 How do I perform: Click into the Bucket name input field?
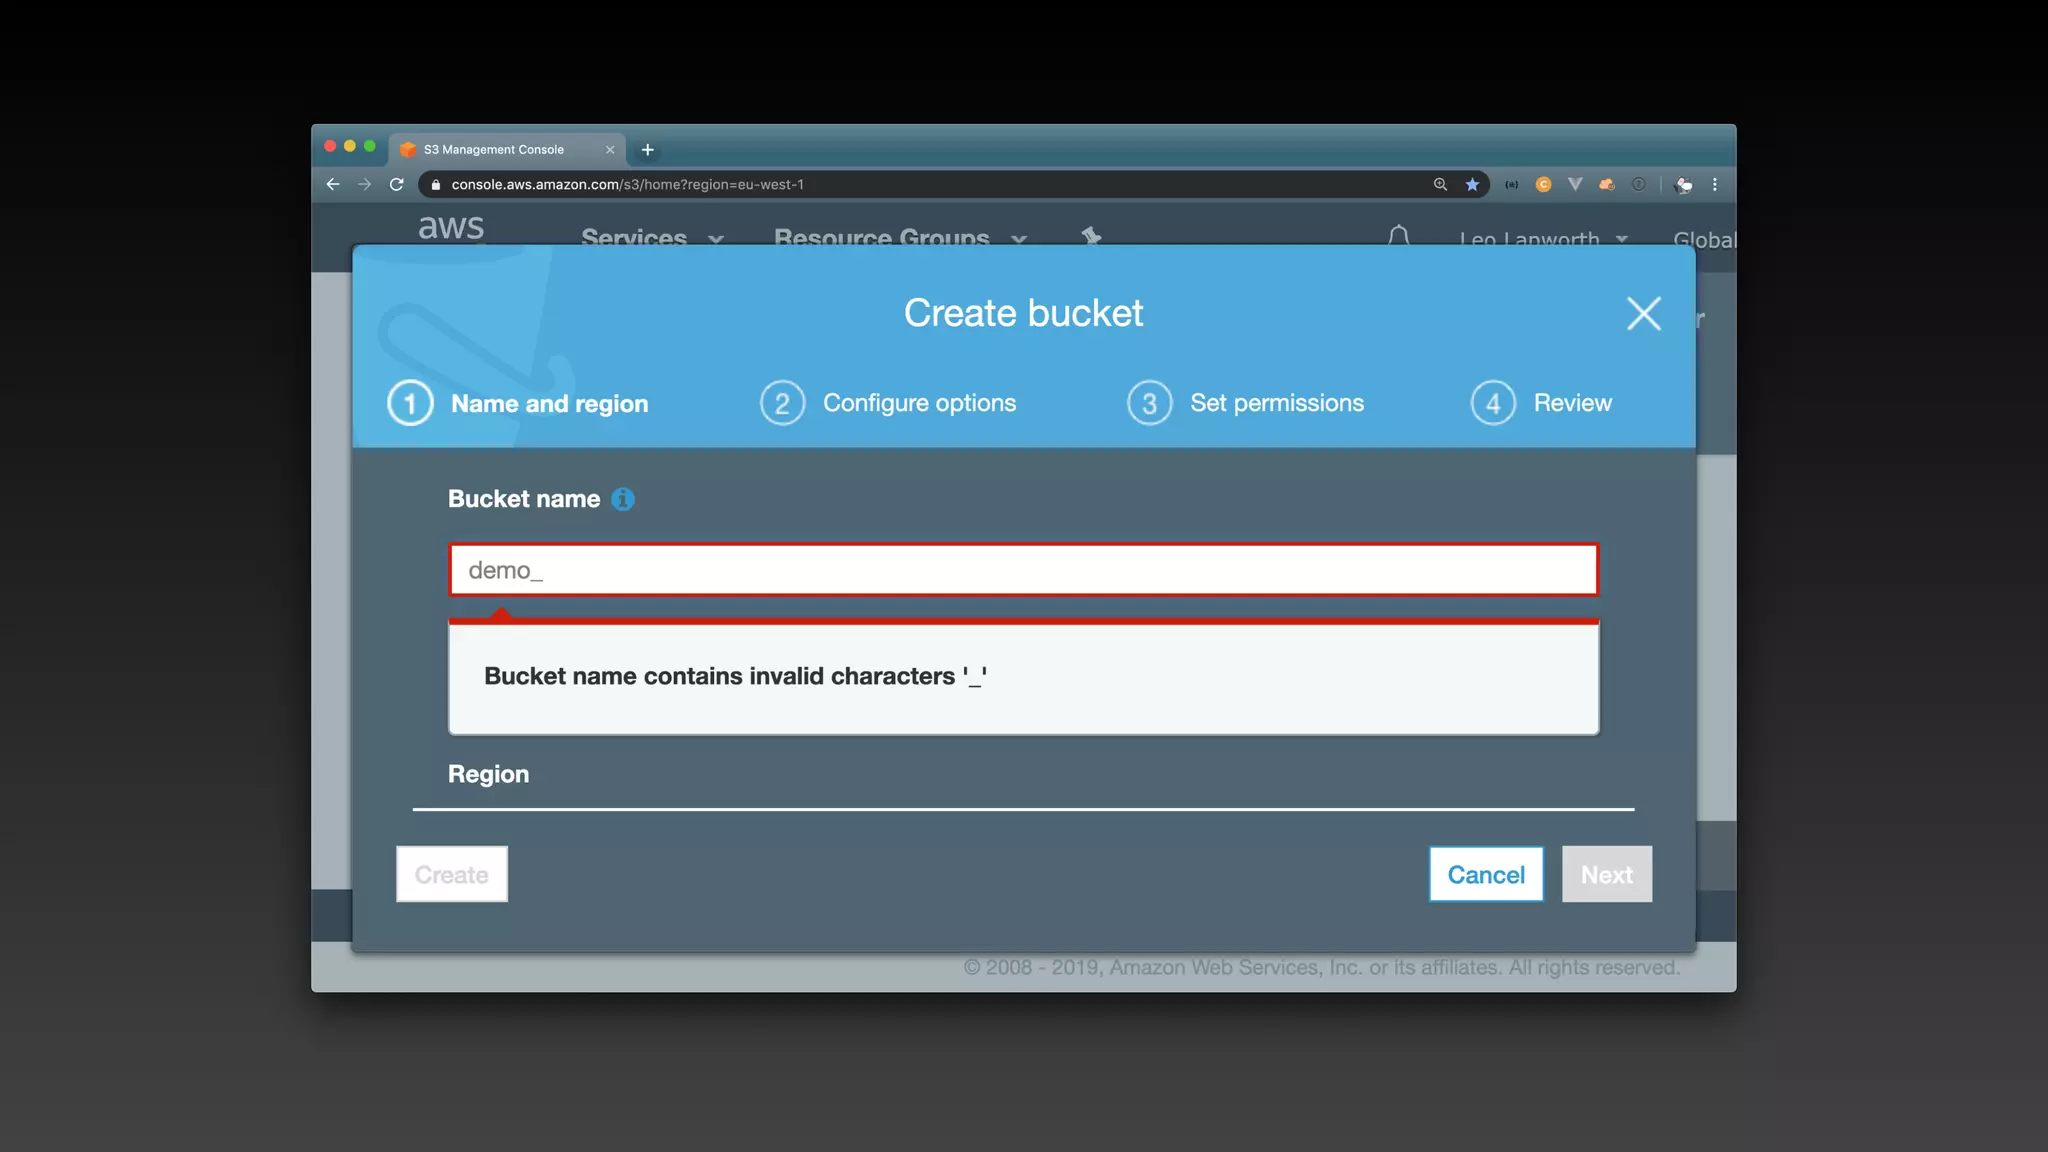coord(1023,570)
